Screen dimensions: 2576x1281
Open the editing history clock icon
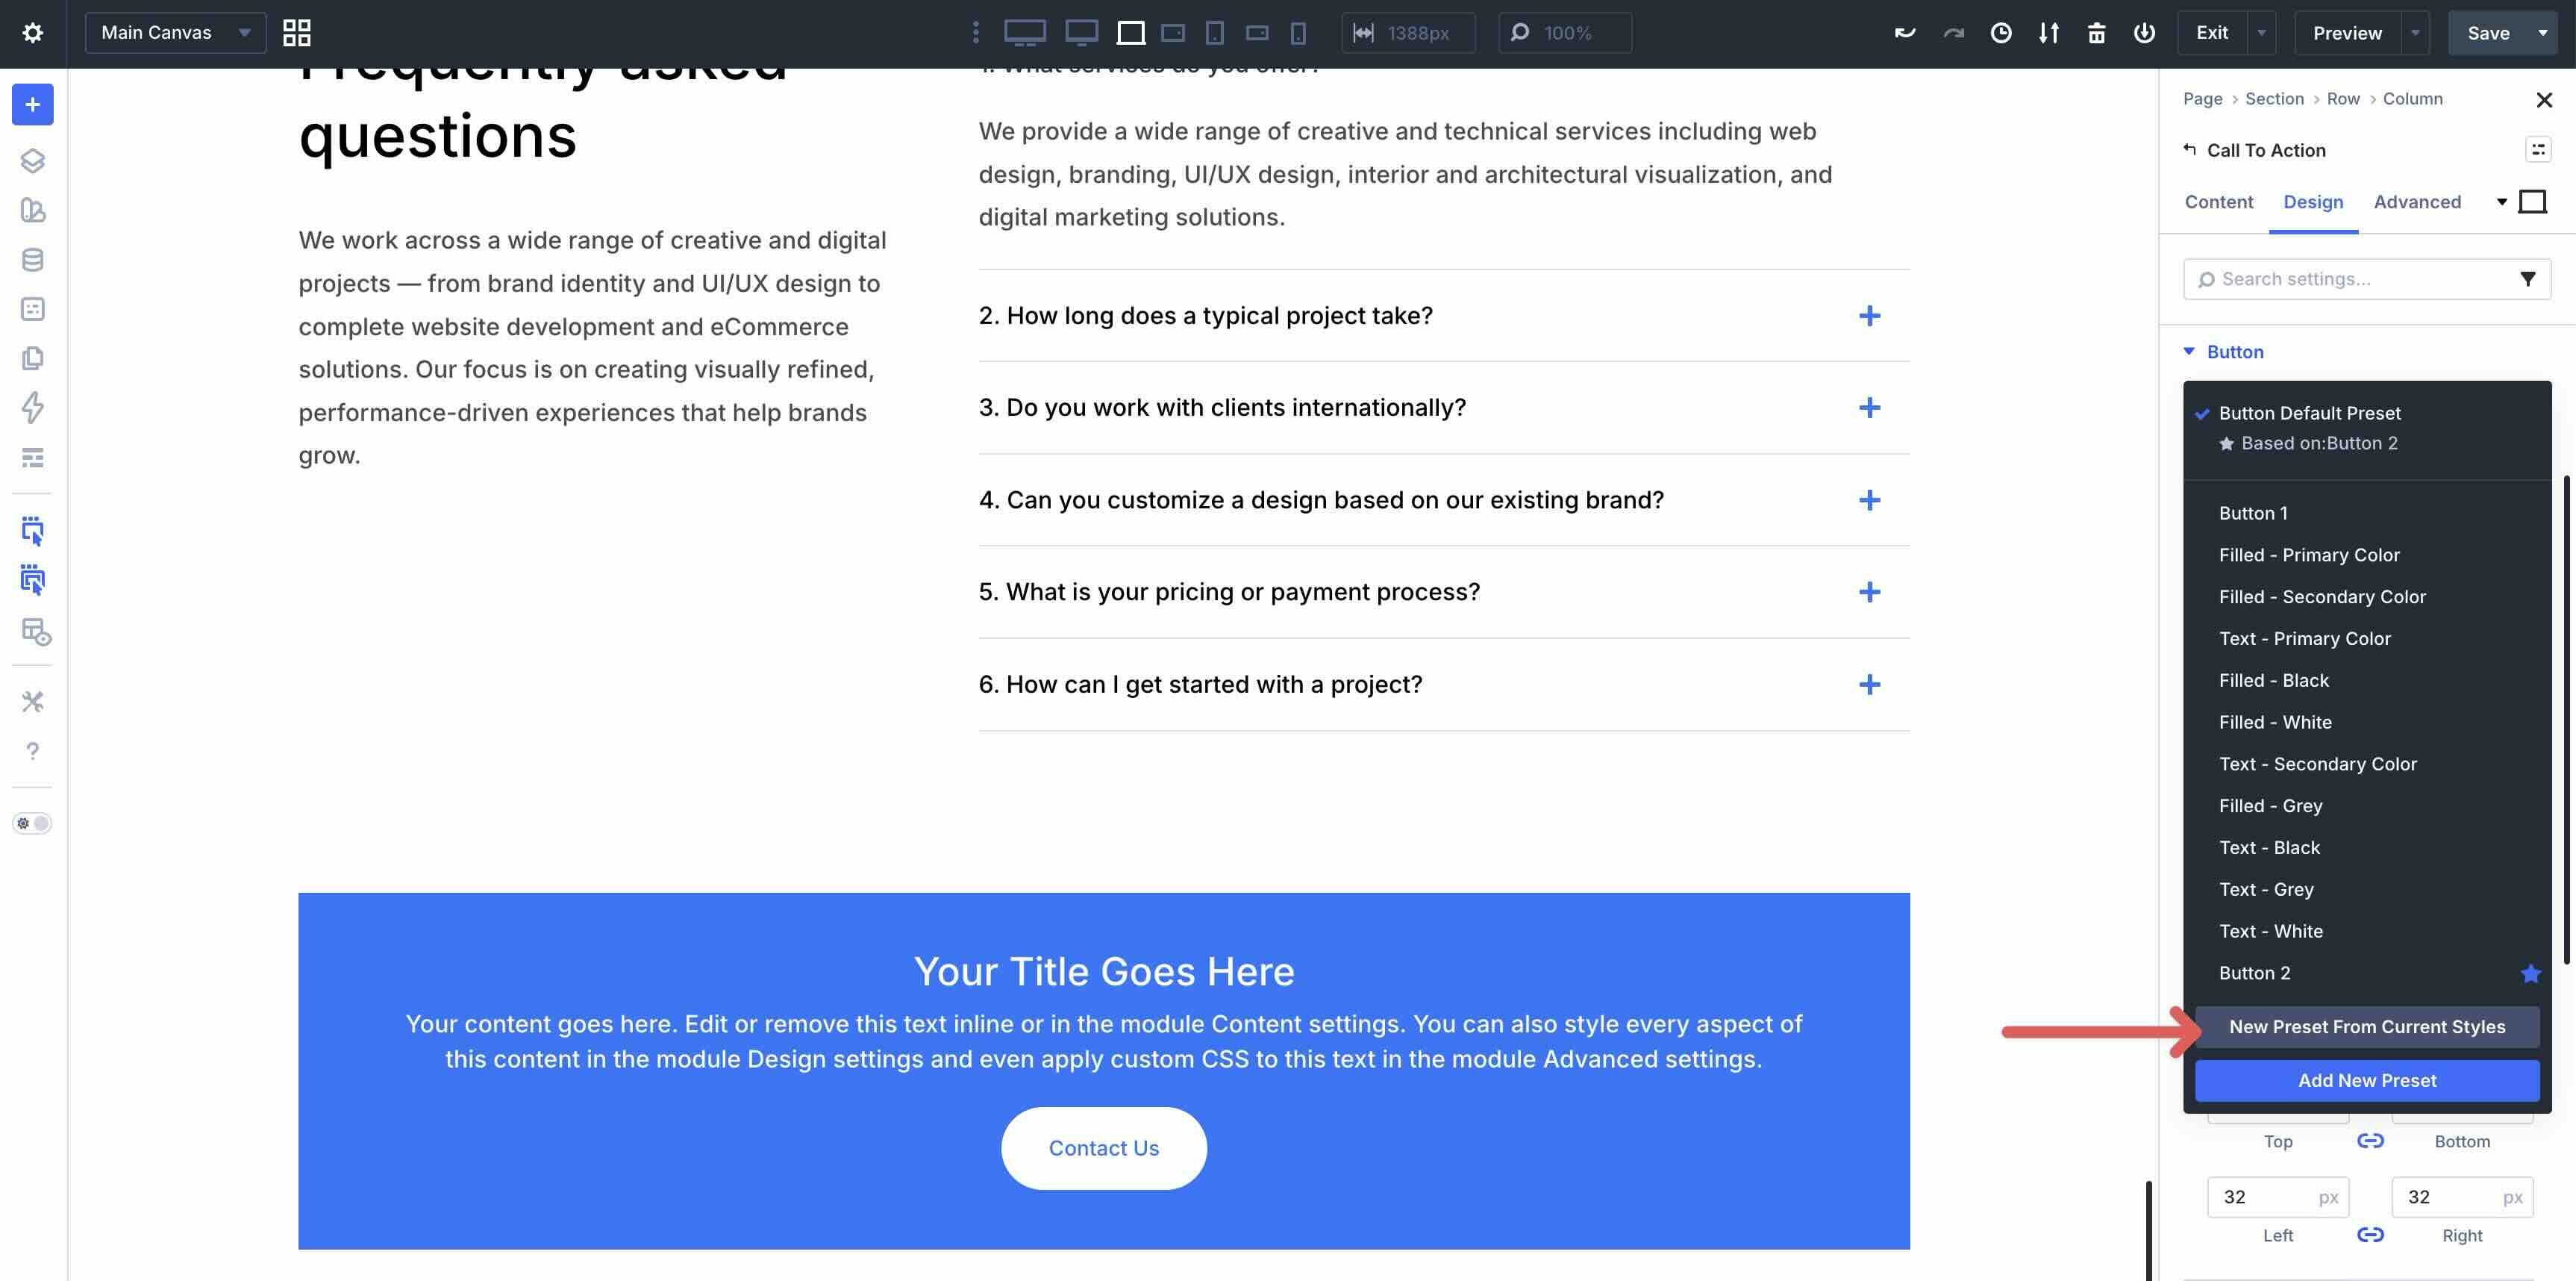[x=2000, y=33]
